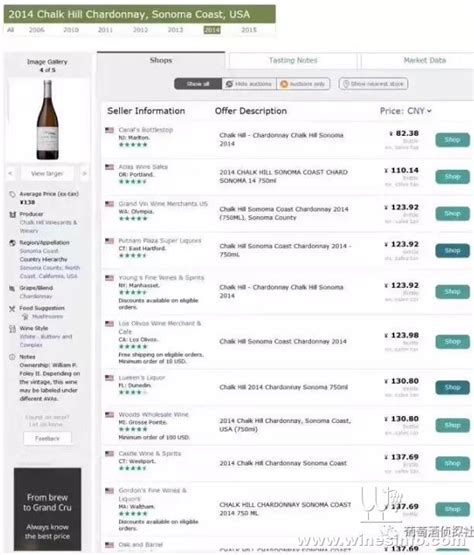This screenshot has height=555, width=474.
Task: Open Lueken's Liquor seller link
Action: (x=142, y=378)
